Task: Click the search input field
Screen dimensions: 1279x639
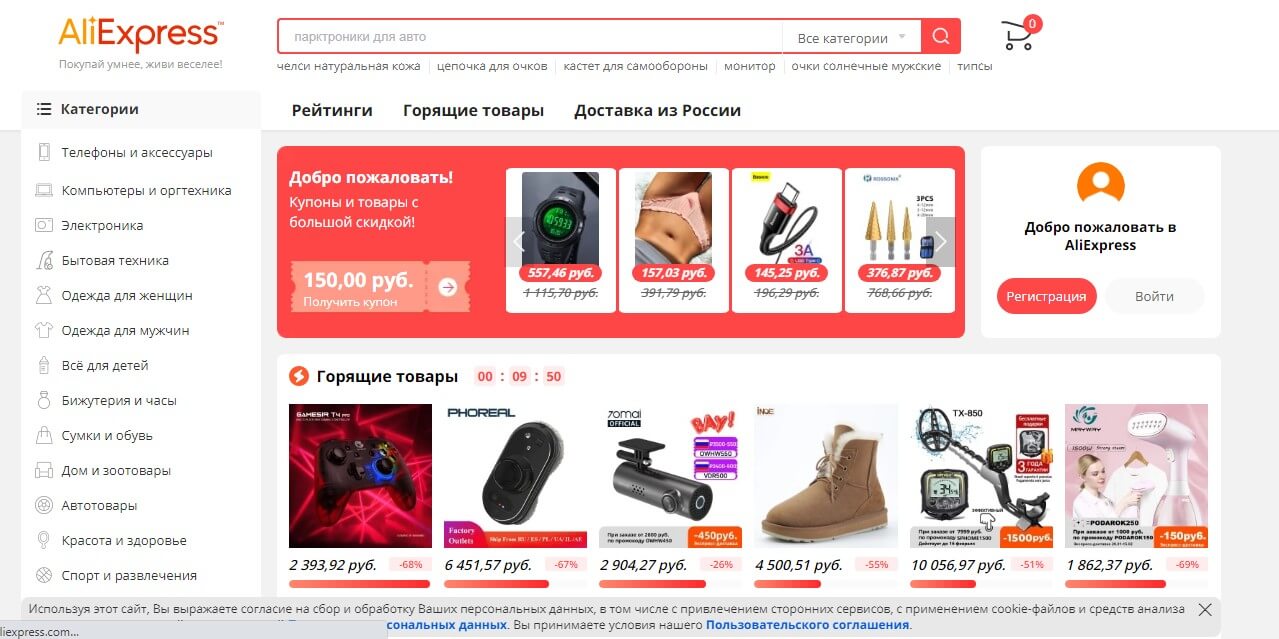Action: point(530,37)
